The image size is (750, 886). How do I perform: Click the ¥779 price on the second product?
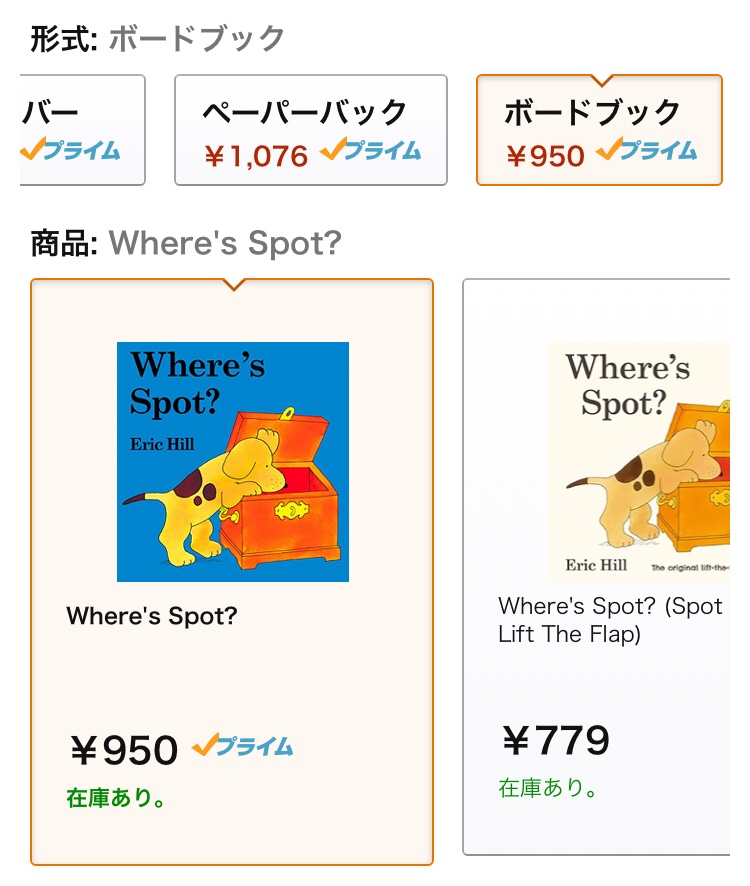557,740
